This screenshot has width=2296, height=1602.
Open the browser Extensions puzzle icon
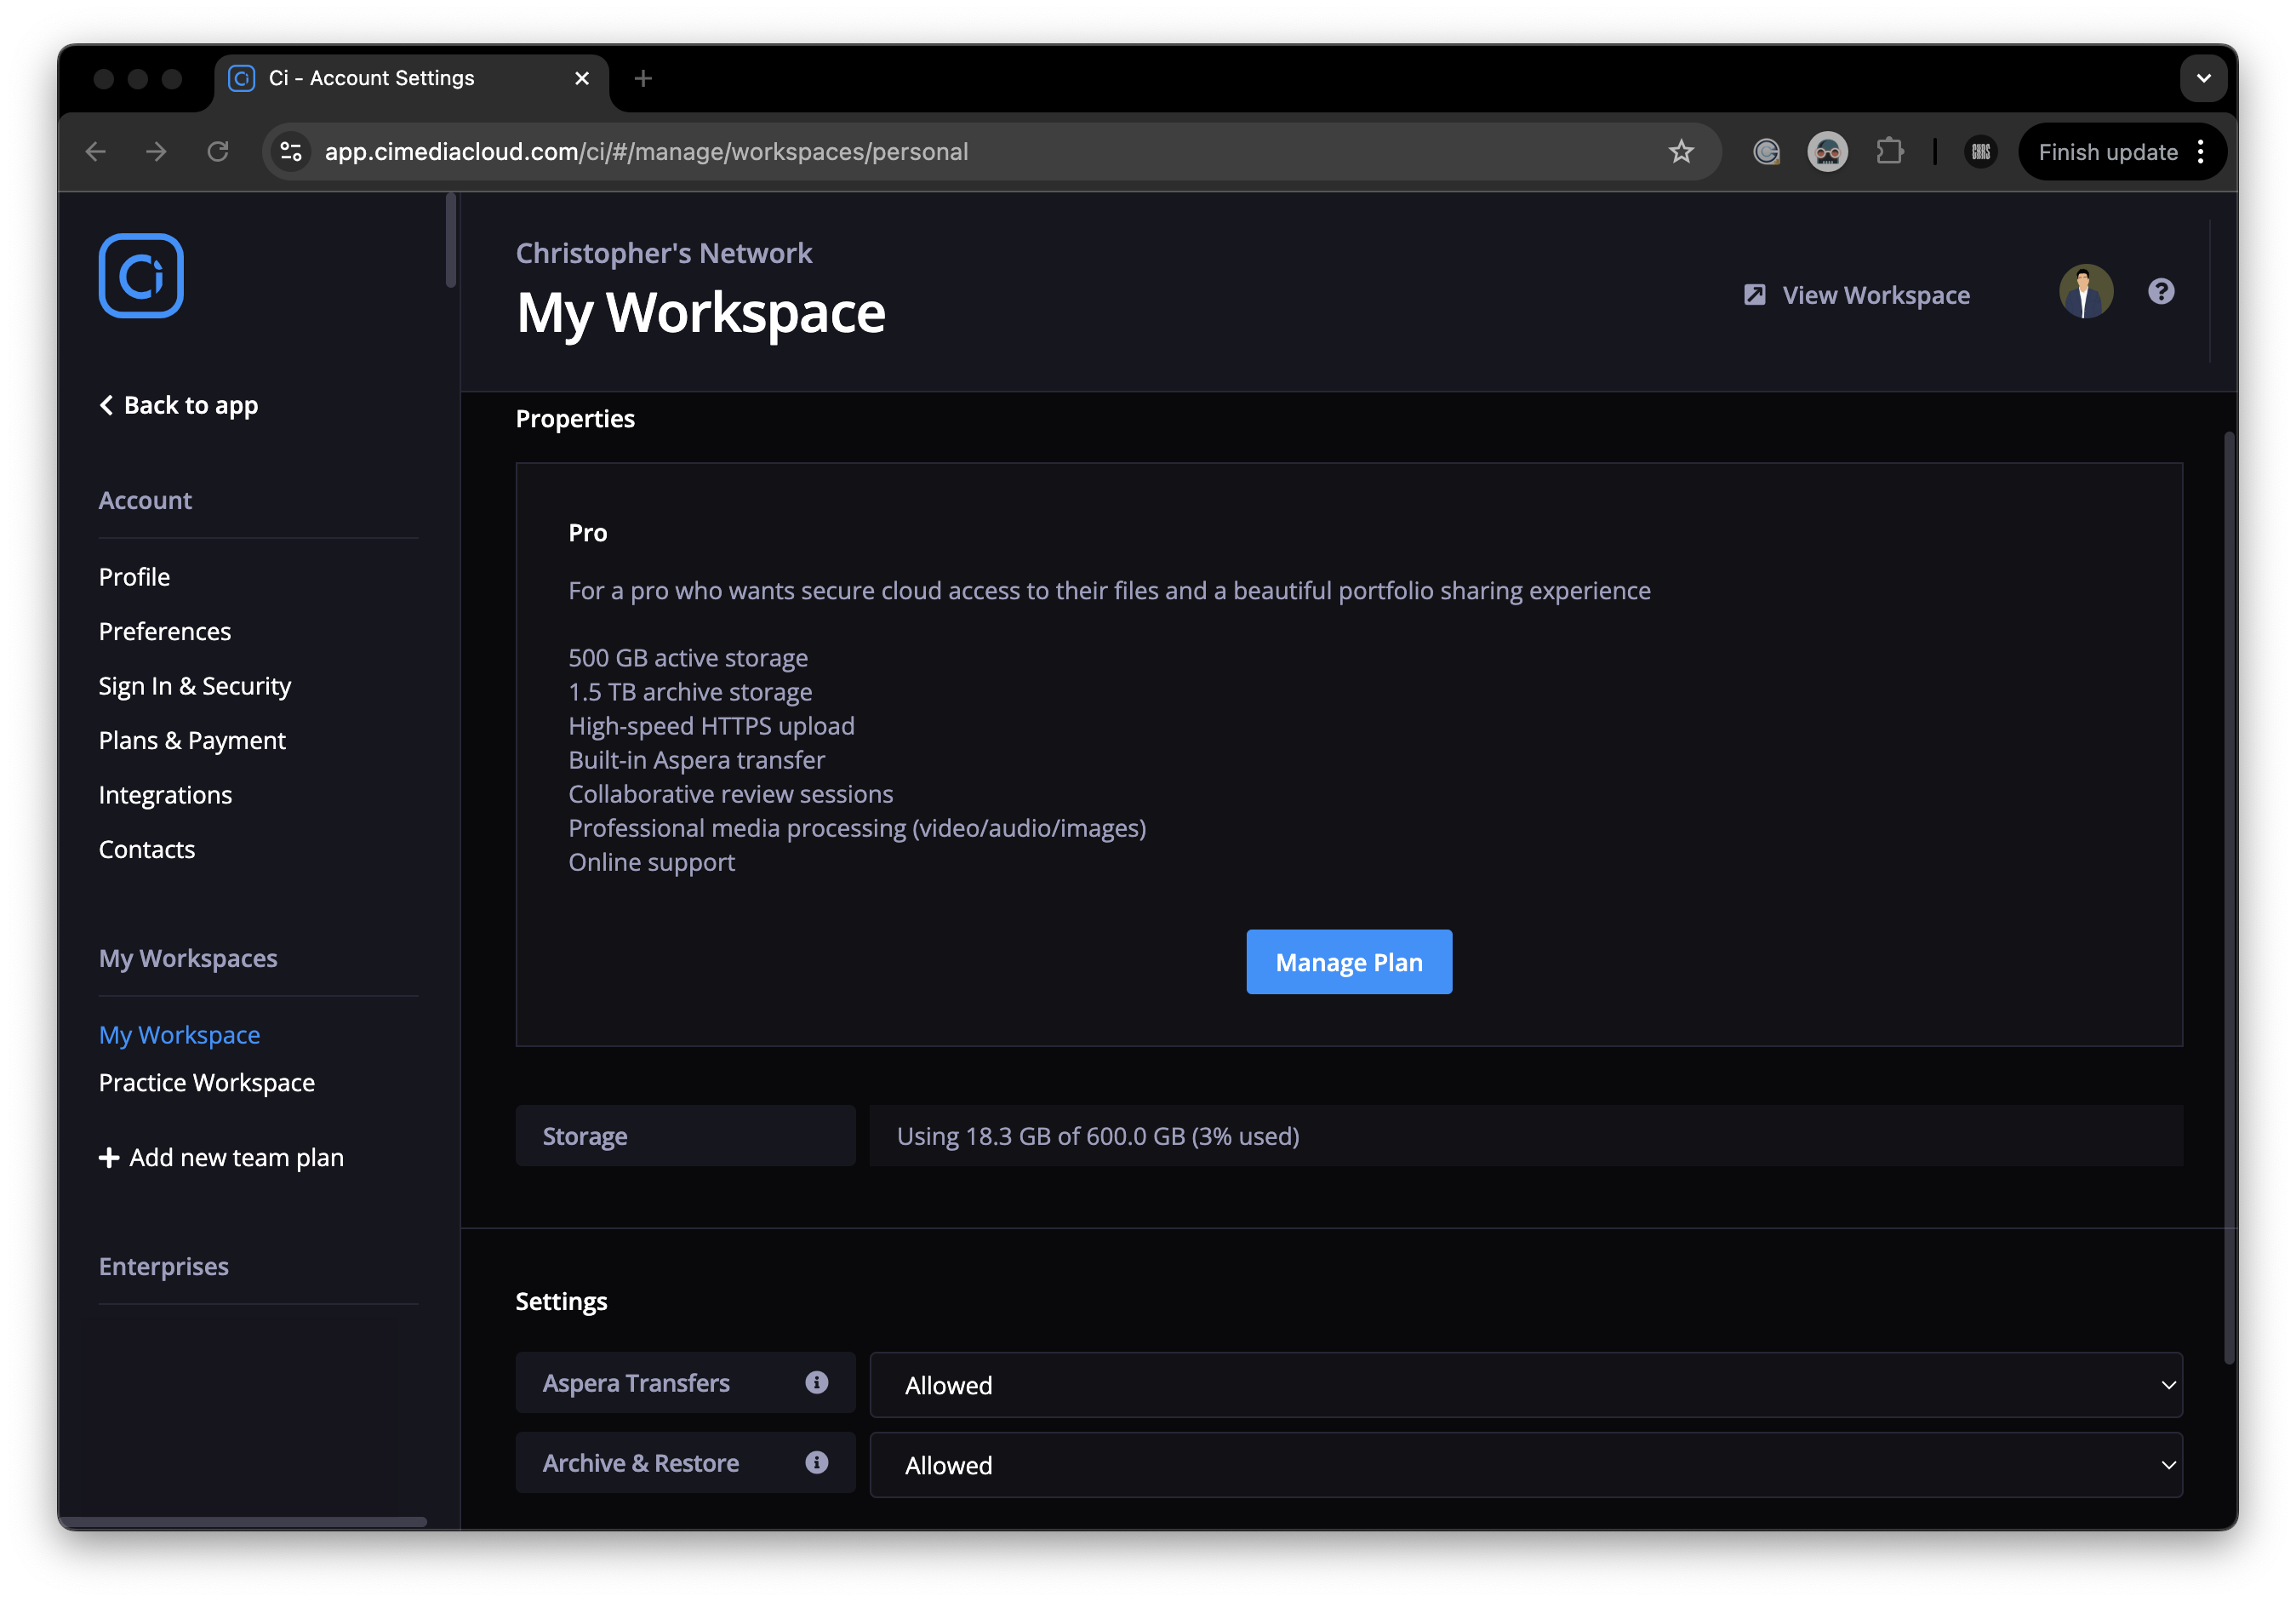tap(1889, 151)
